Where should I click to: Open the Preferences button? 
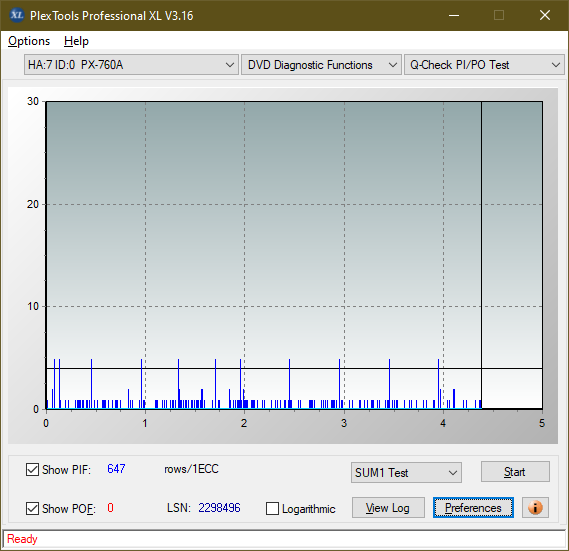(473, 508)
